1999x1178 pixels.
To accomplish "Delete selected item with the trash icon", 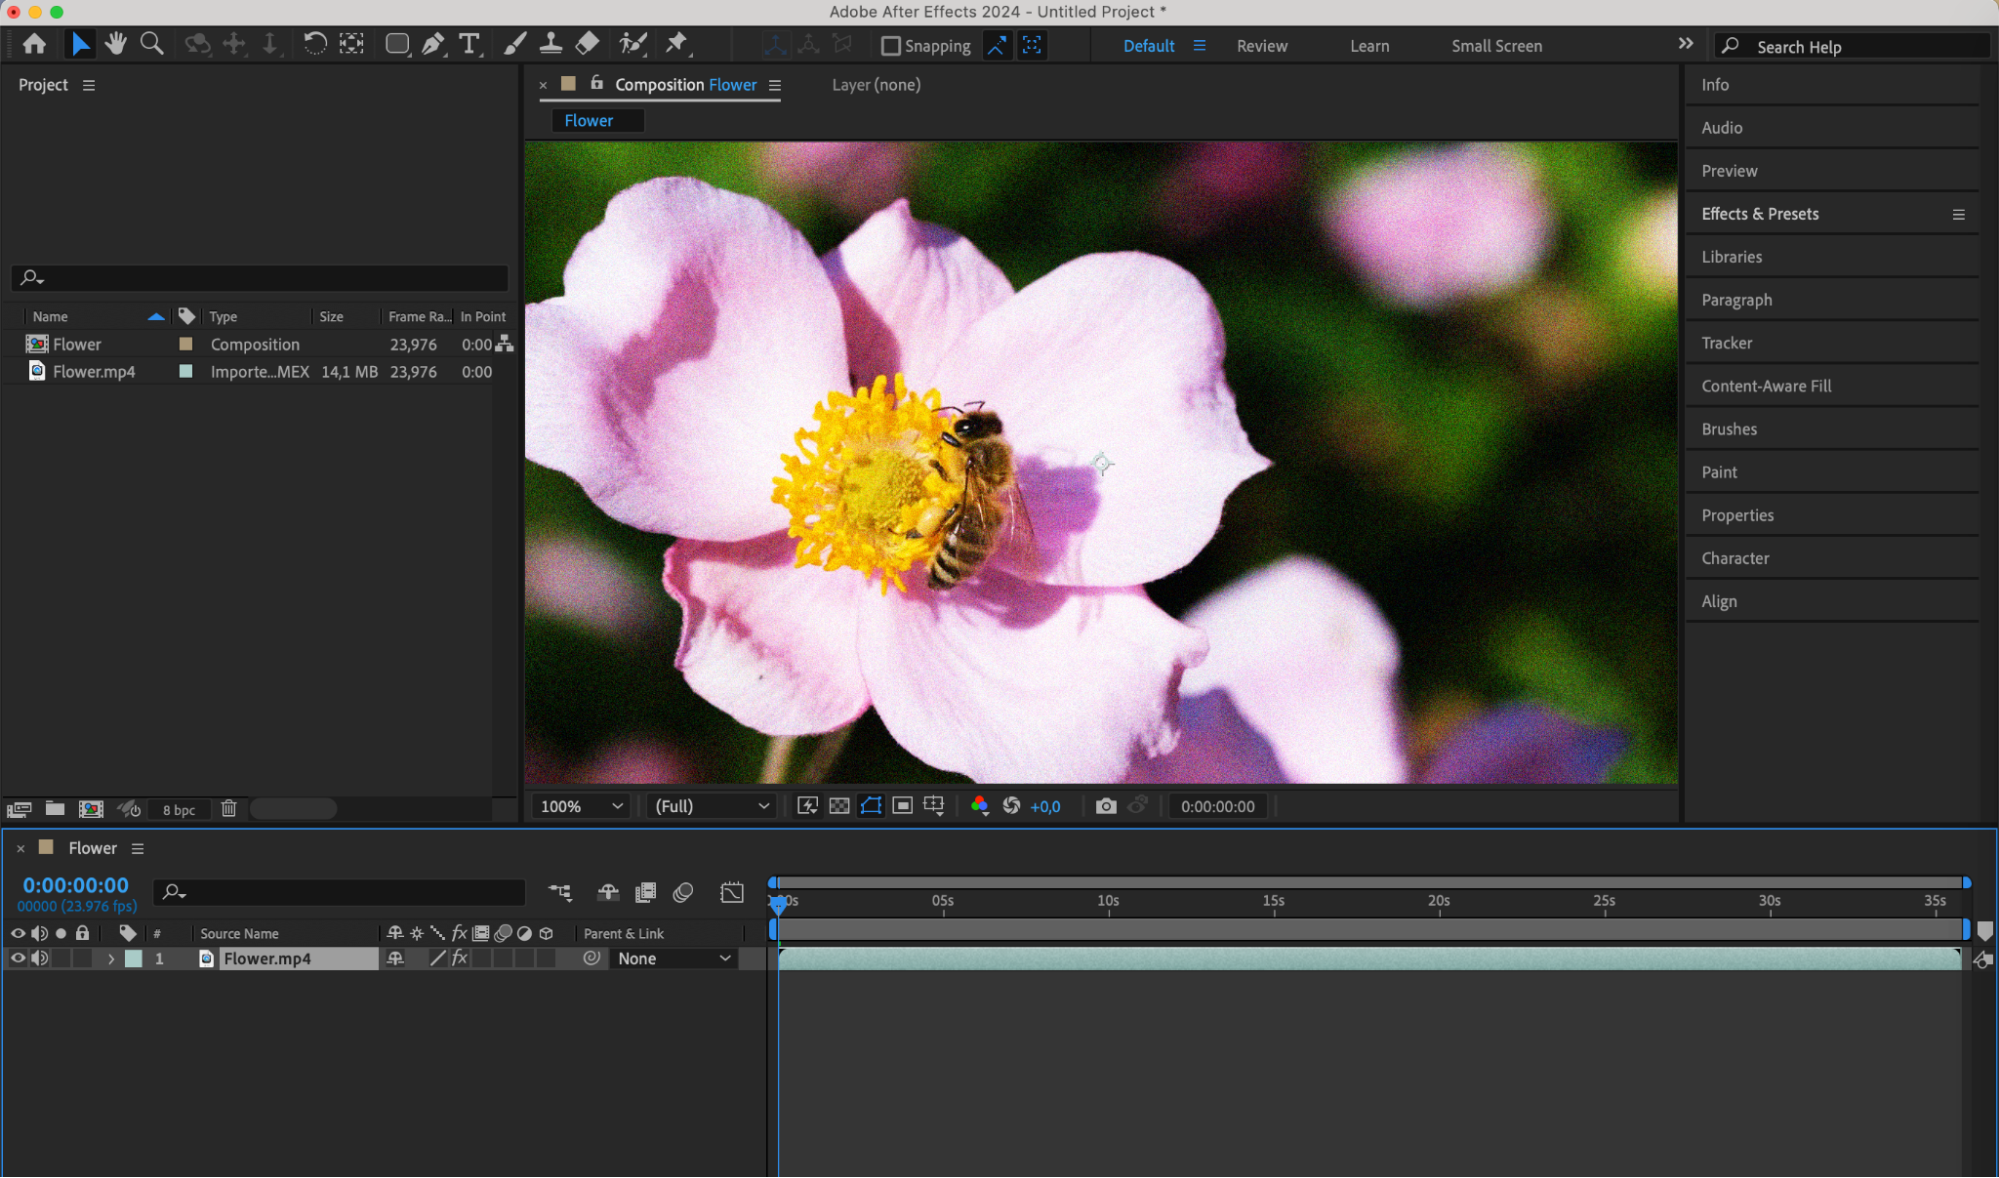I will pos(229,808).
